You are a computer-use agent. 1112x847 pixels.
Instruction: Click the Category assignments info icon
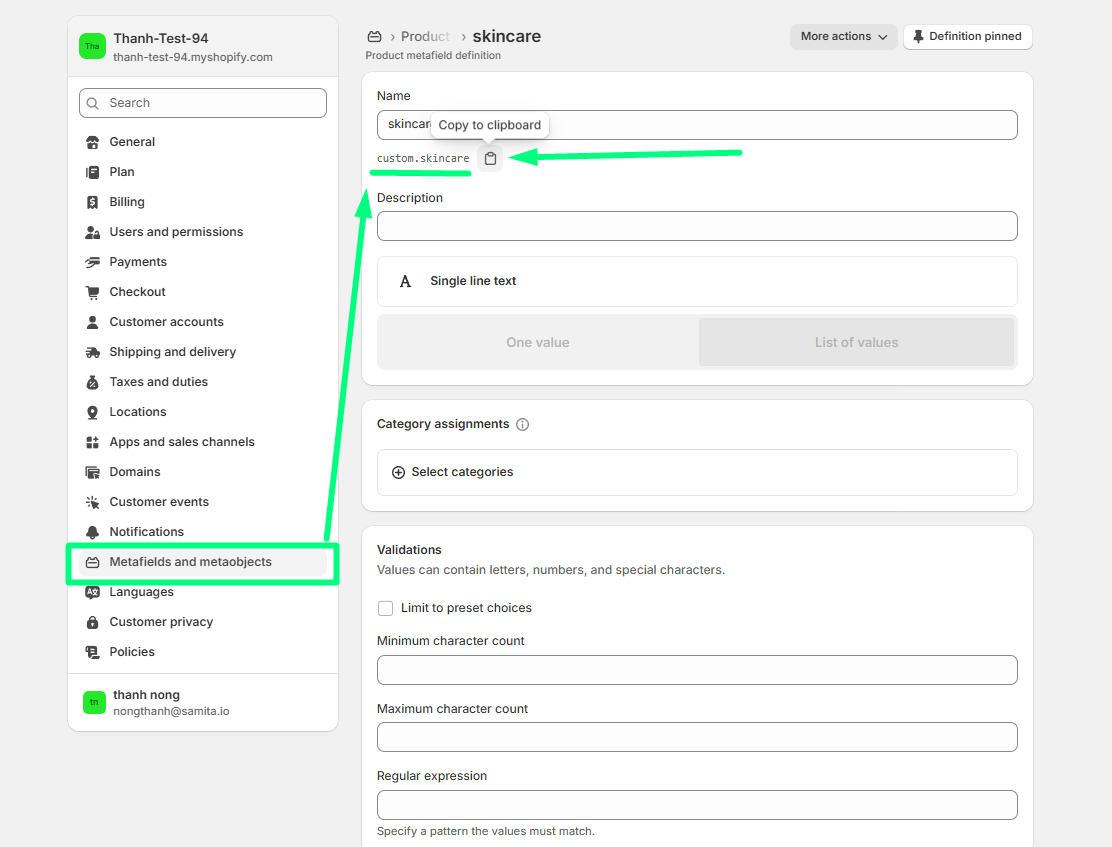(x=522, y=424)
